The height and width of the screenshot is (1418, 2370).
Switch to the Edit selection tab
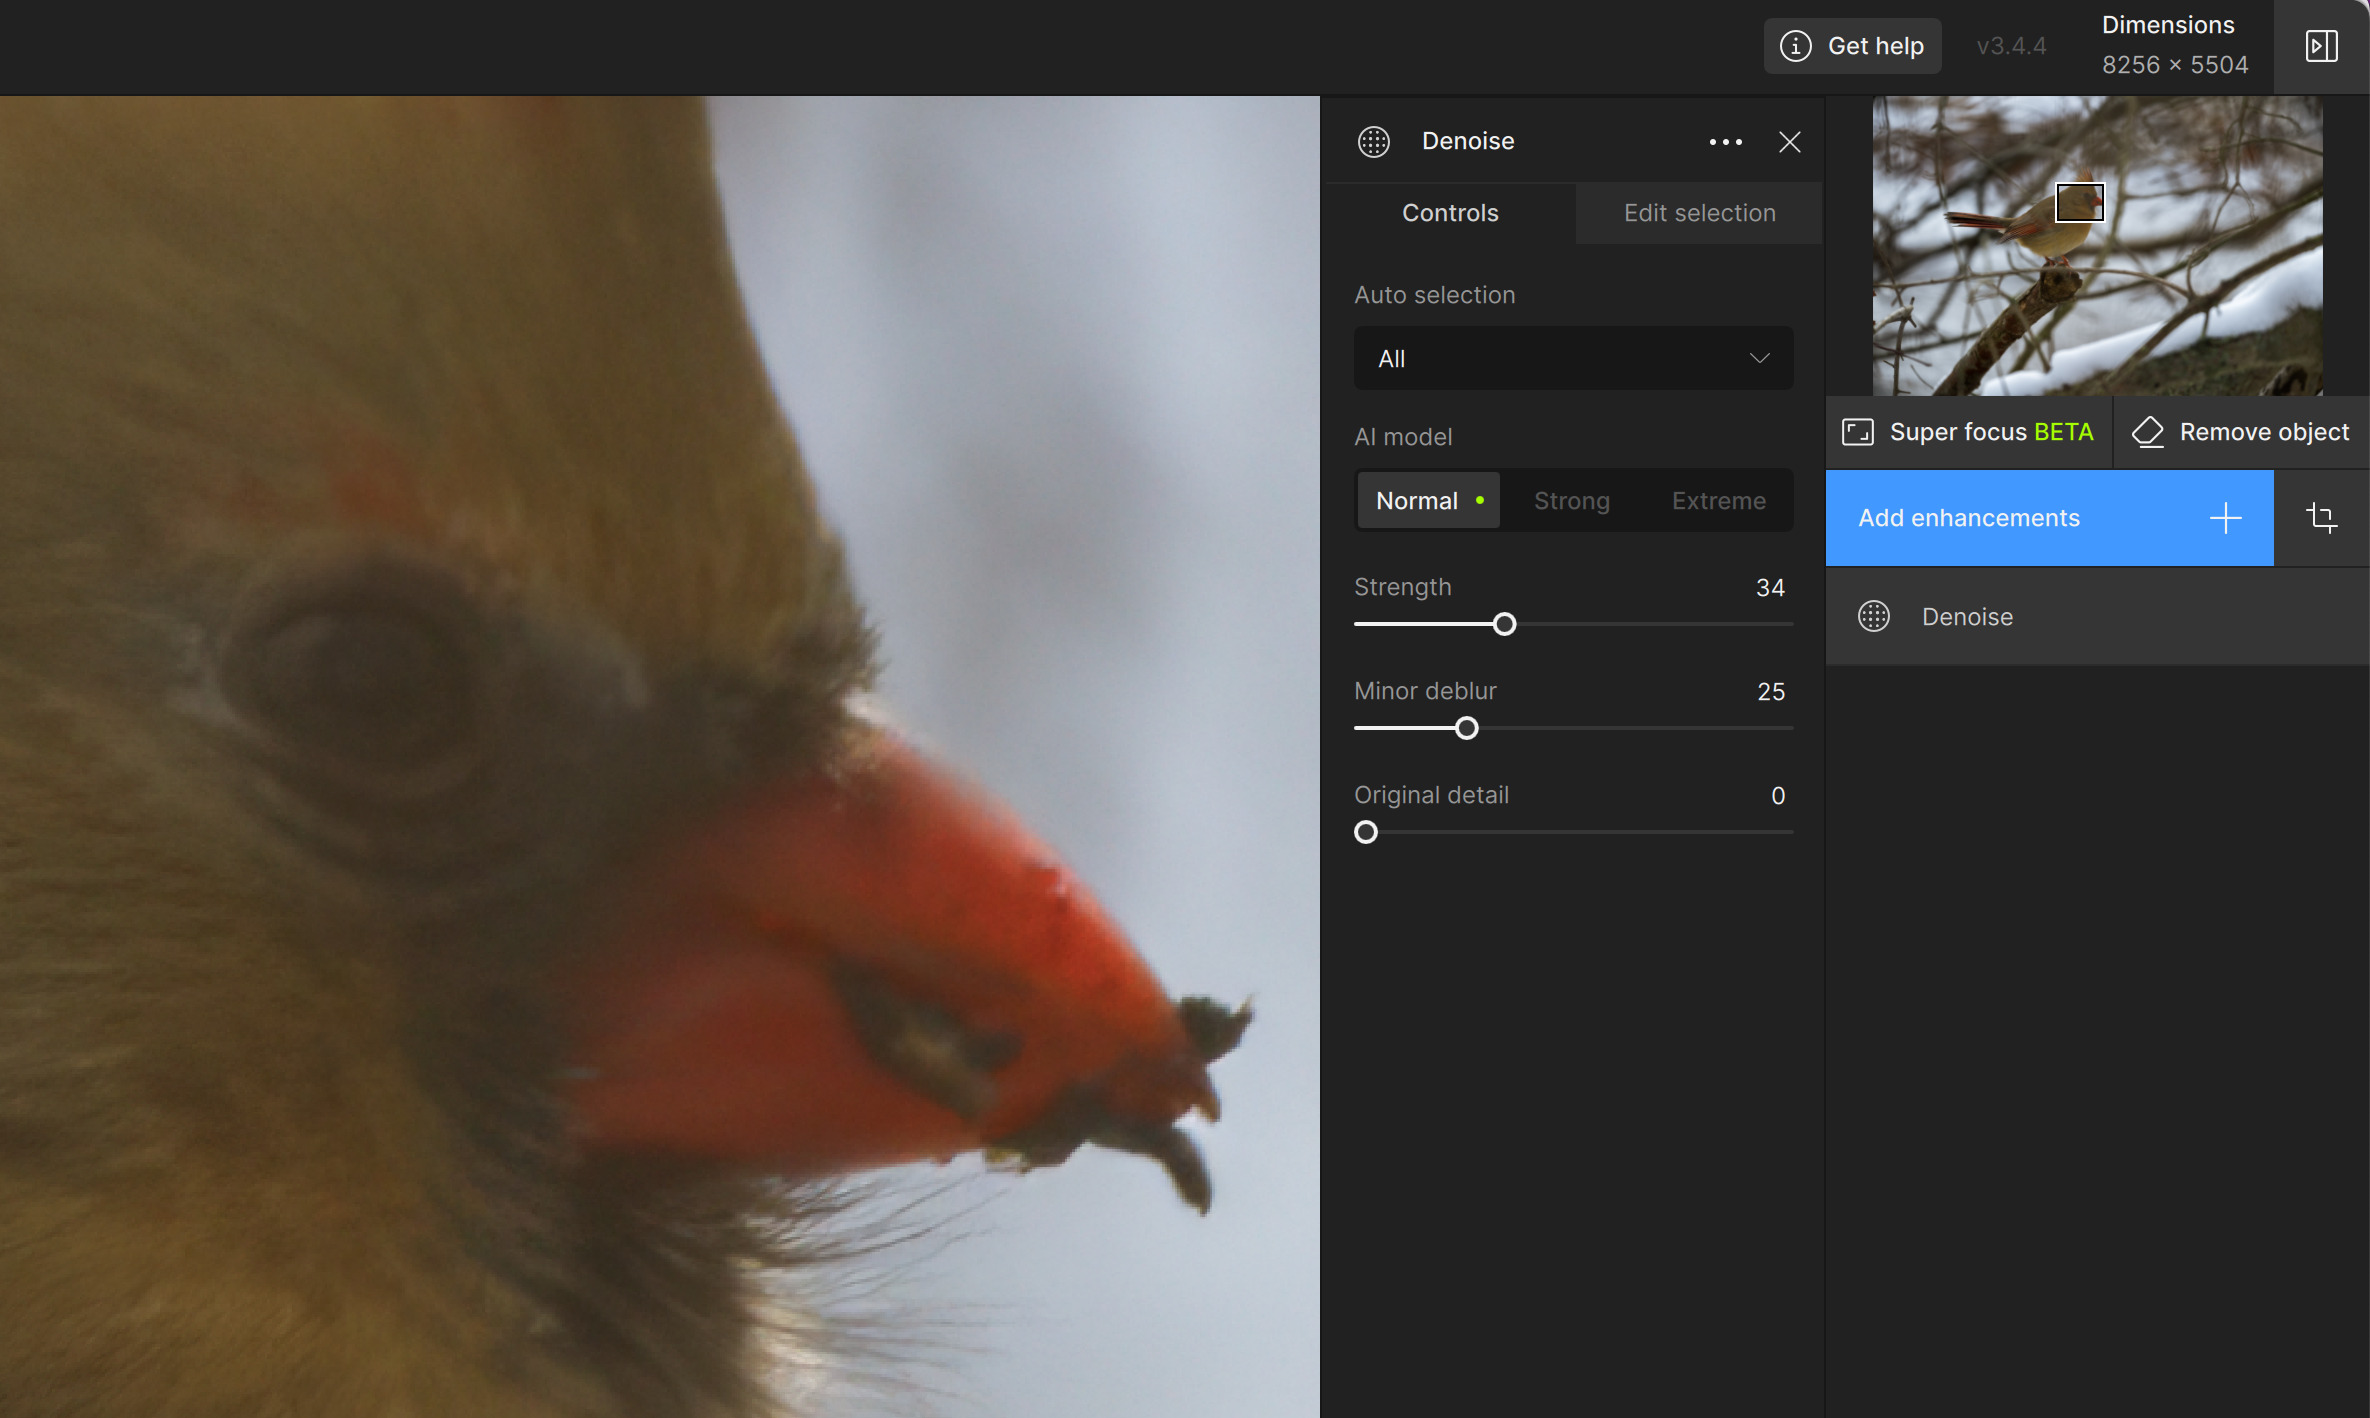tap(1699, 213)
